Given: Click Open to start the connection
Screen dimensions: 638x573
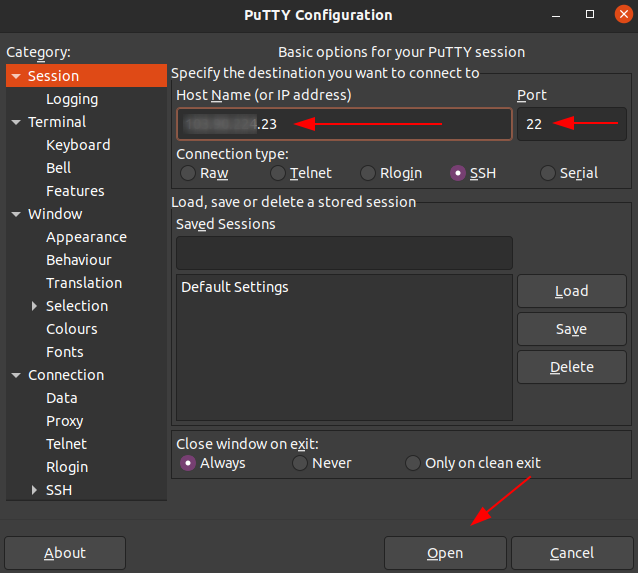Looking at the screenshot, I should pos(445,553).
